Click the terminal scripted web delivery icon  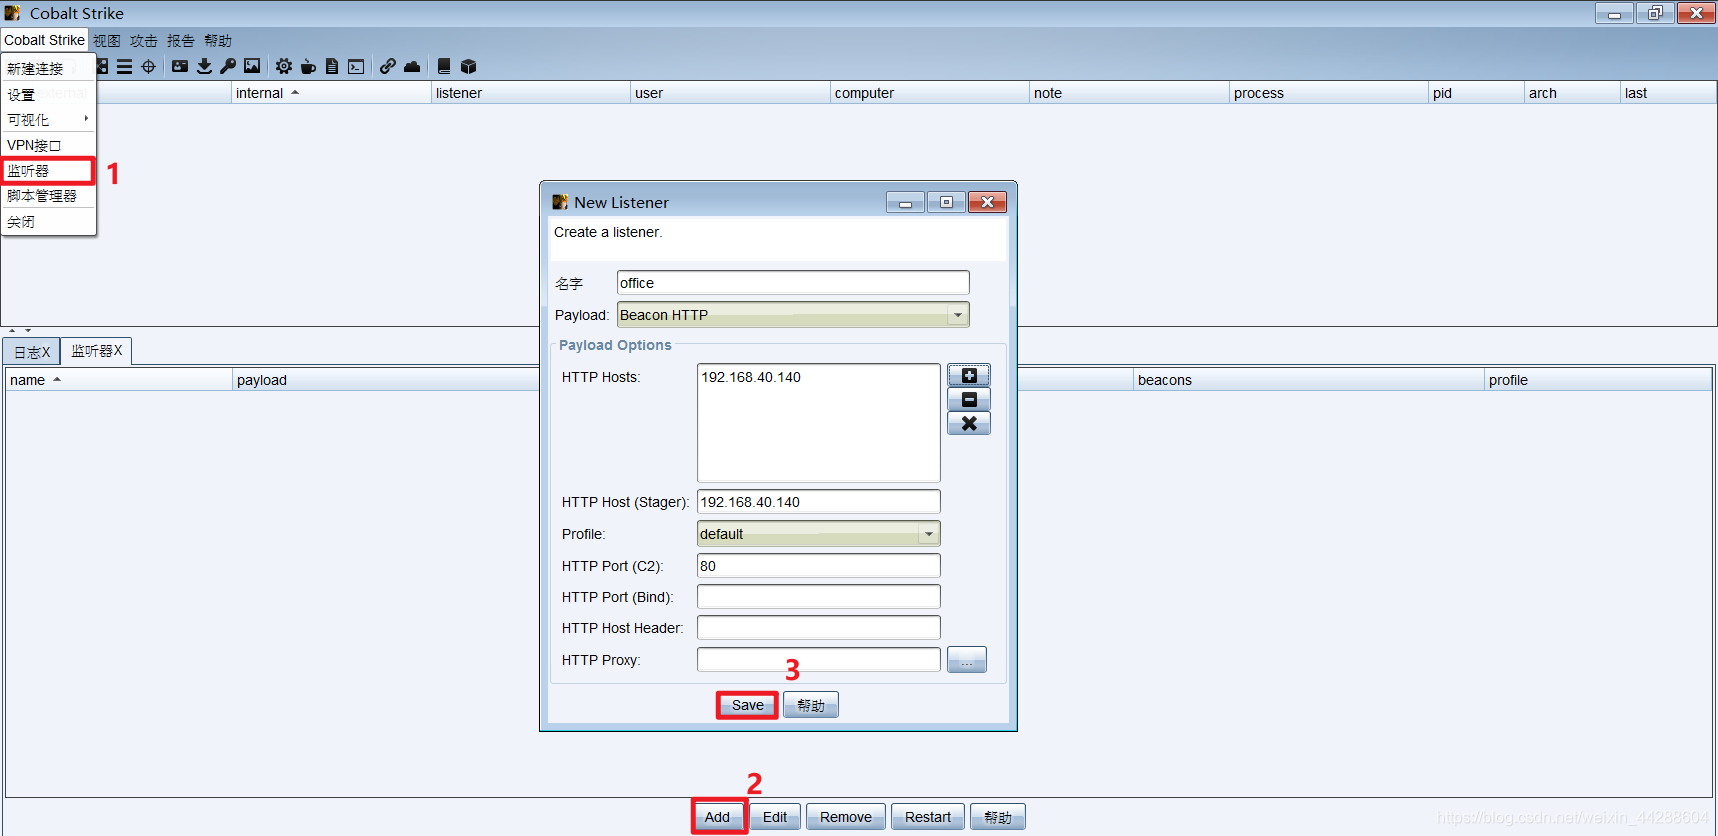(356, 67)
